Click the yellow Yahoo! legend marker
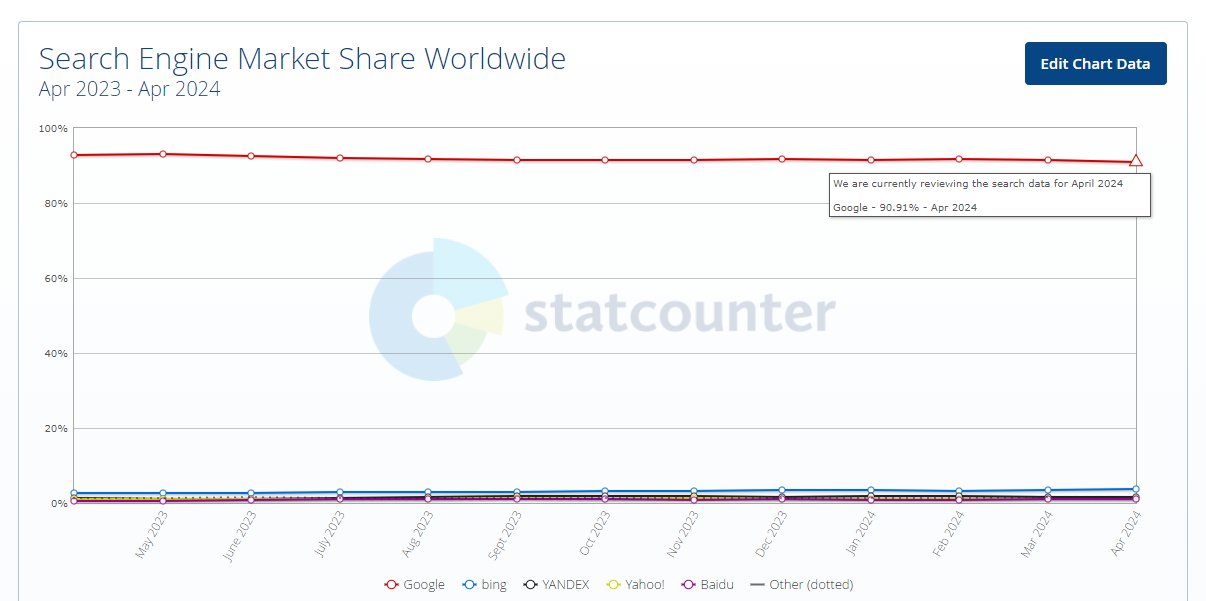This screenshot has width=1206, height=601. pyautogui.click(x=616, y=584)
